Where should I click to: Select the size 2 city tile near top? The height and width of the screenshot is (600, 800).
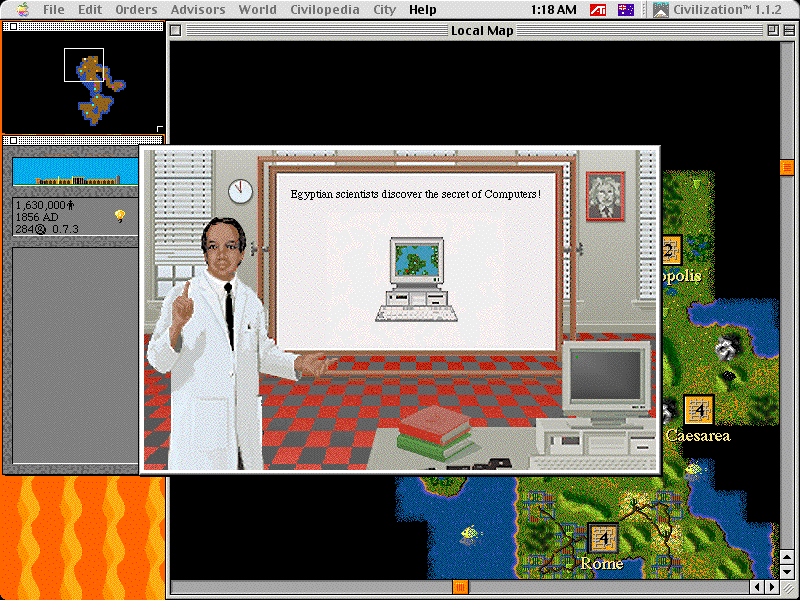[x=671, y=251]
